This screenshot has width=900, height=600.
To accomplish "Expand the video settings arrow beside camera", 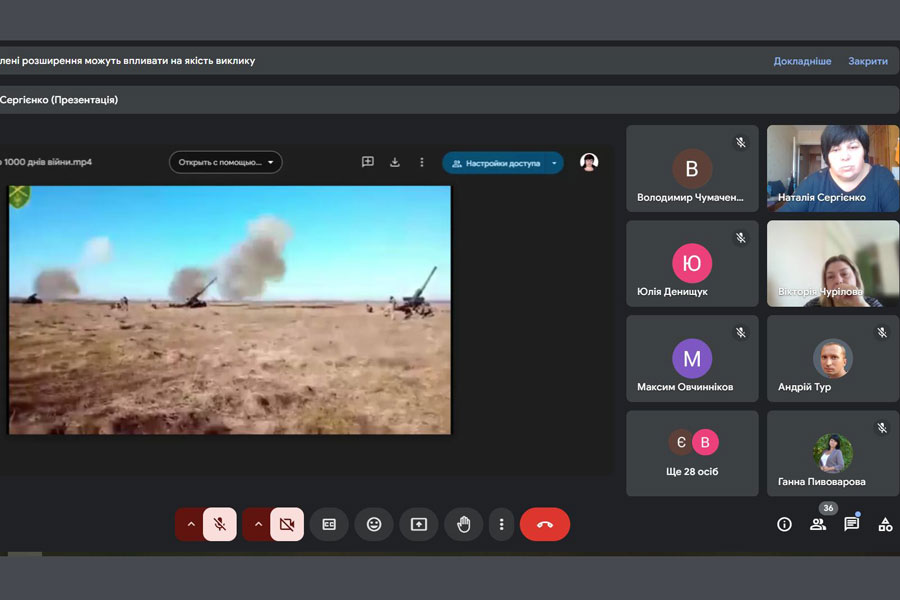I will (257, 524).
